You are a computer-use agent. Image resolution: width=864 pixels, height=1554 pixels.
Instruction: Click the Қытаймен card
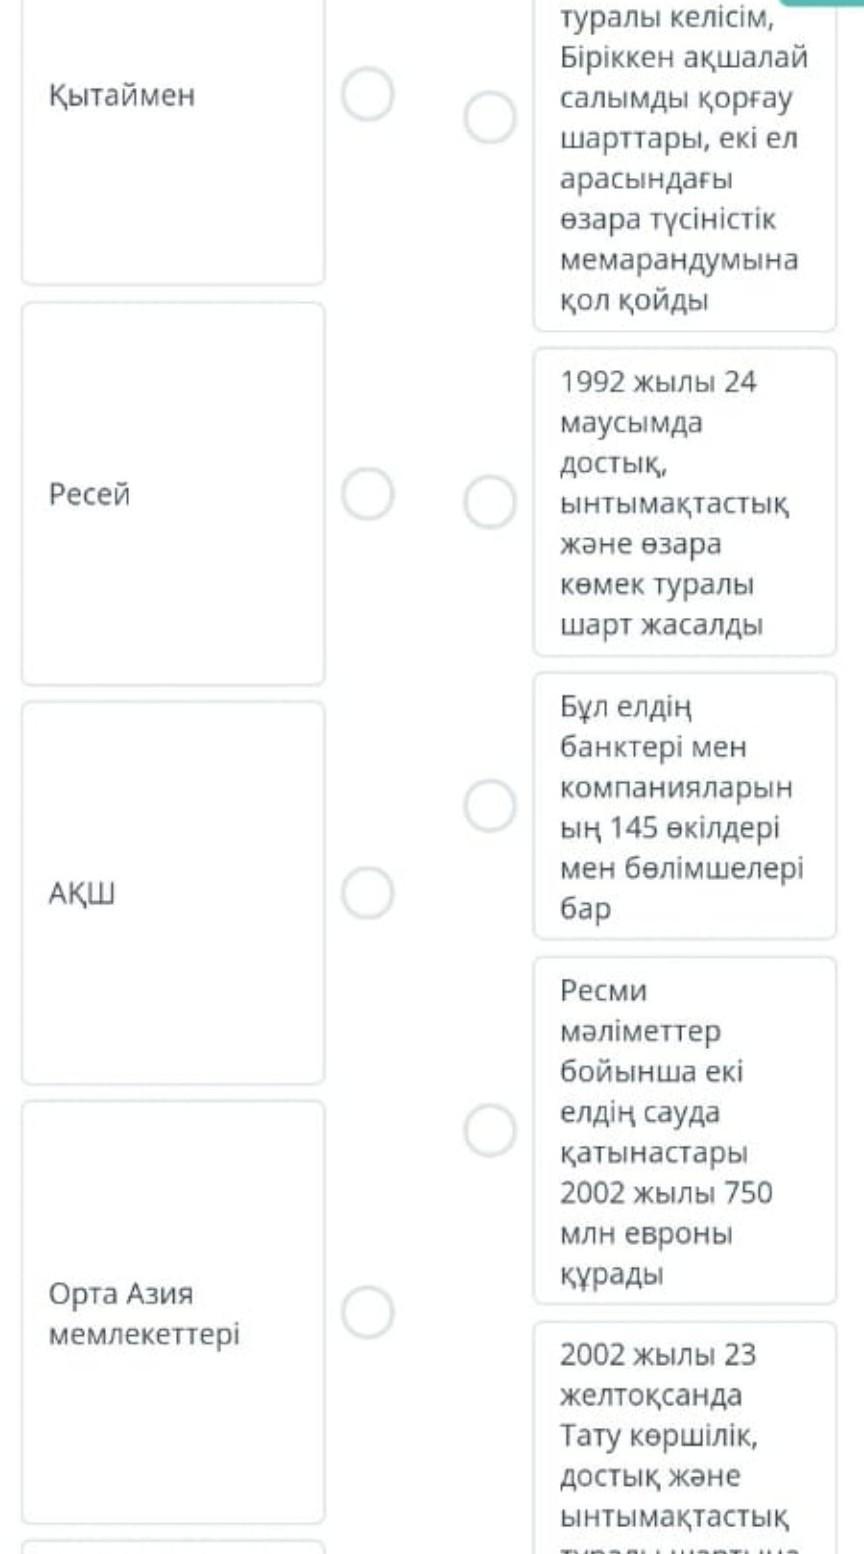tap(173, 140)
